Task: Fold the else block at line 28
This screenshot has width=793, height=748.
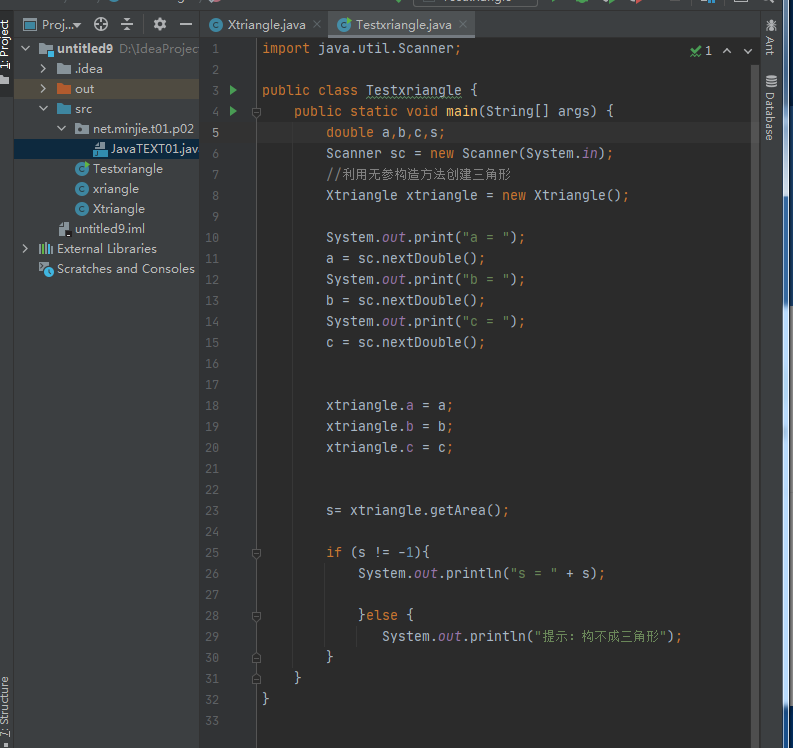Action: [x=257, y=616]
